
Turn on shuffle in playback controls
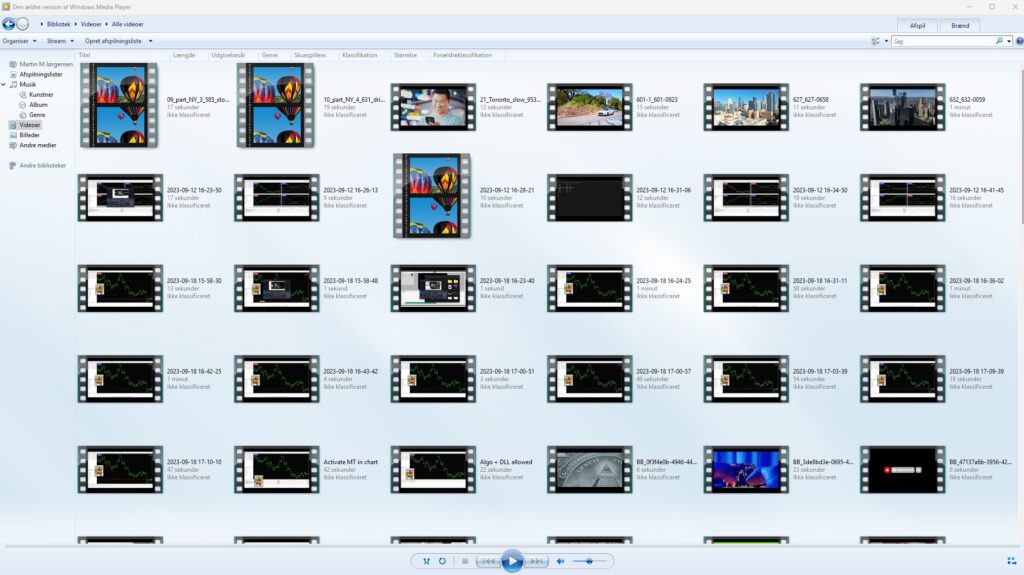click(x=426, y=561)
